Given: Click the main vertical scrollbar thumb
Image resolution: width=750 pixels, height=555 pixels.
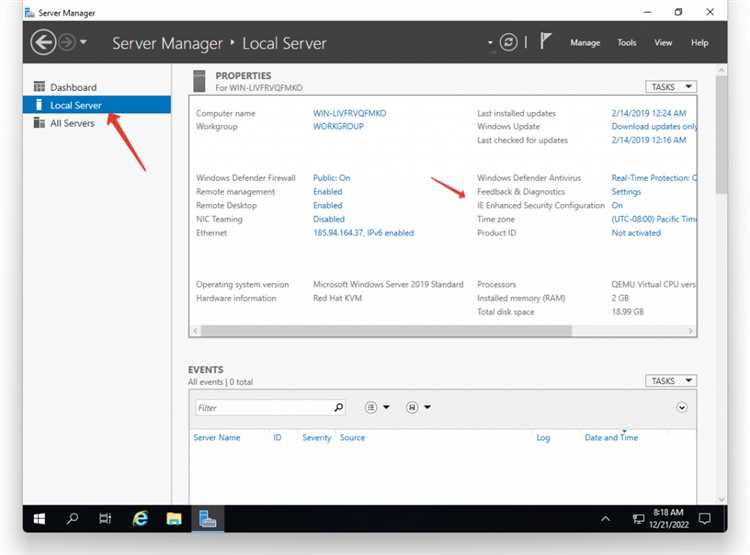Looking at the screenshot, I should (721, 135).
